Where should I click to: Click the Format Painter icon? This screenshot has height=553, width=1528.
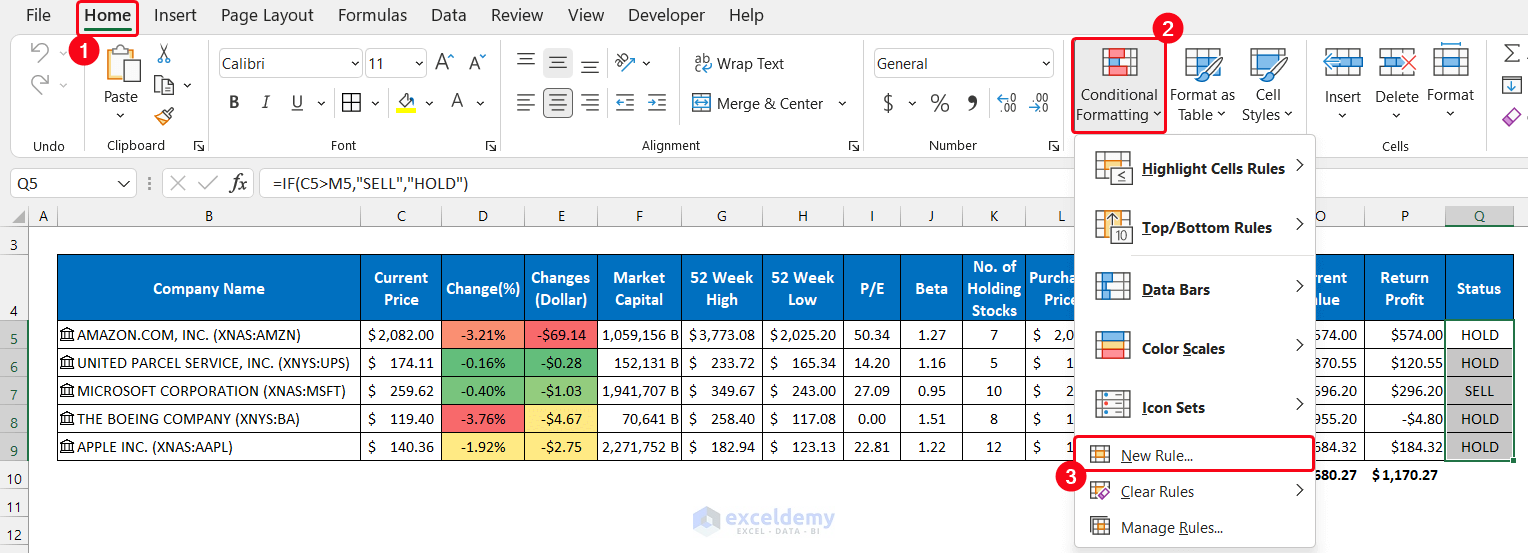164,117
